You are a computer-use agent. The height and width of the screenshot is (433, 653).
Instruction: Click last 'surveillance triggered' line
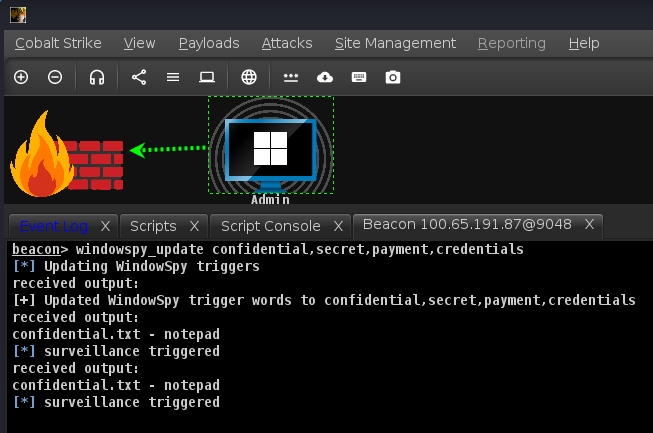pyautogui.click(x=116, y=403)
